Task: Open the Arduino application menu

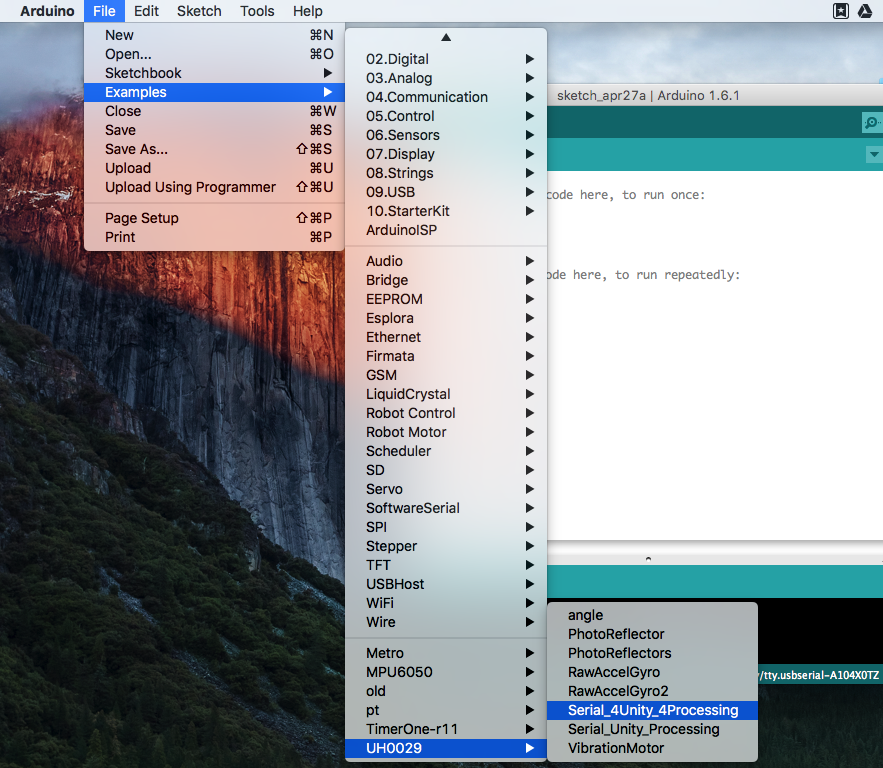Action: (x=47, y=11)
